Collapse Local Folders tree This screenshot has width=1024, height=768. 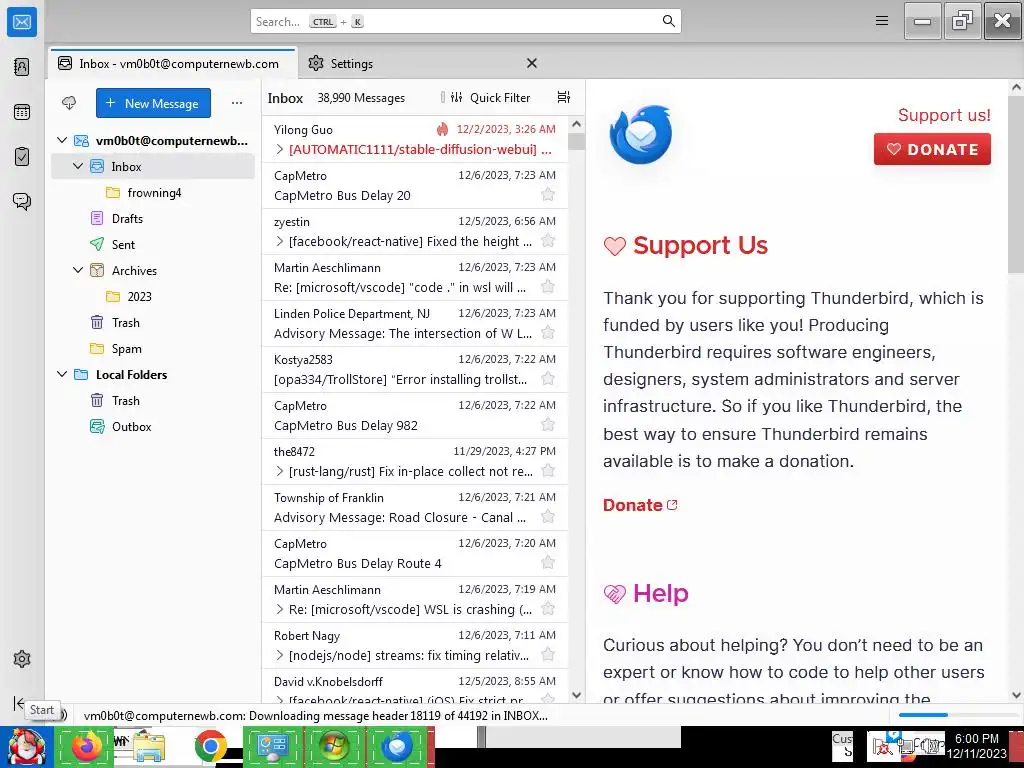[x=62, y=374]
